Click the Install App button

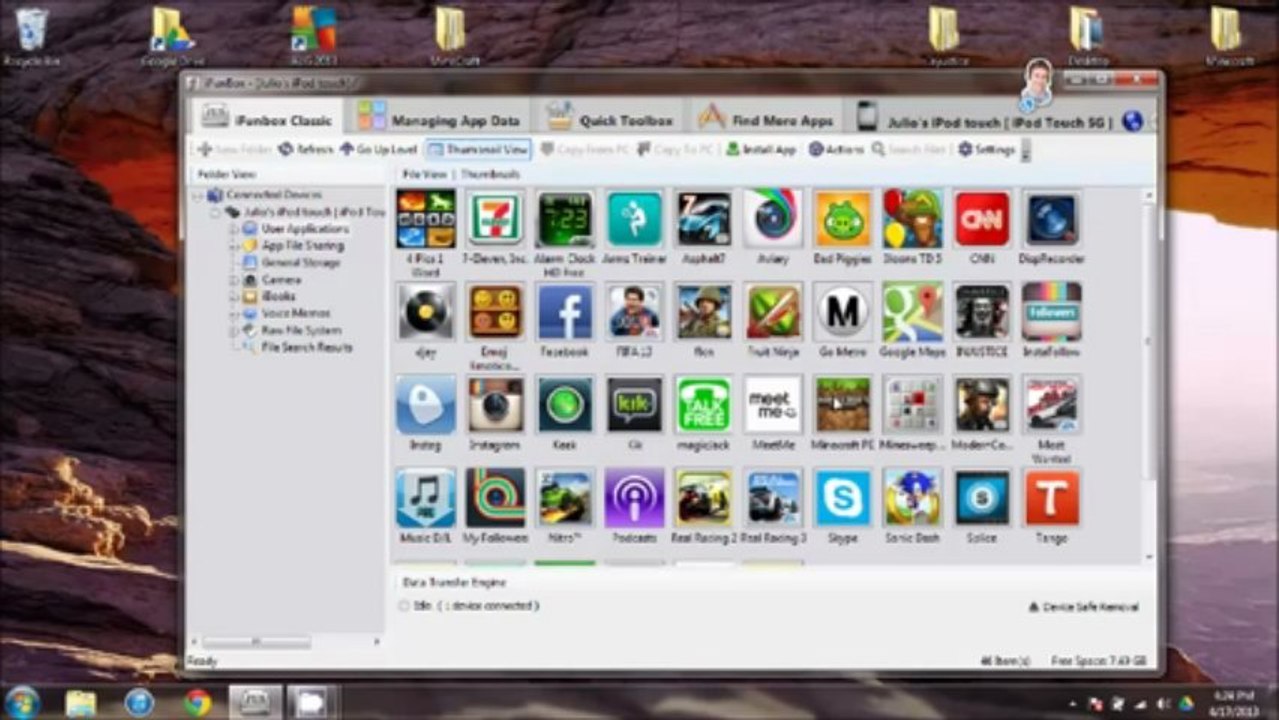pos(761,149)
